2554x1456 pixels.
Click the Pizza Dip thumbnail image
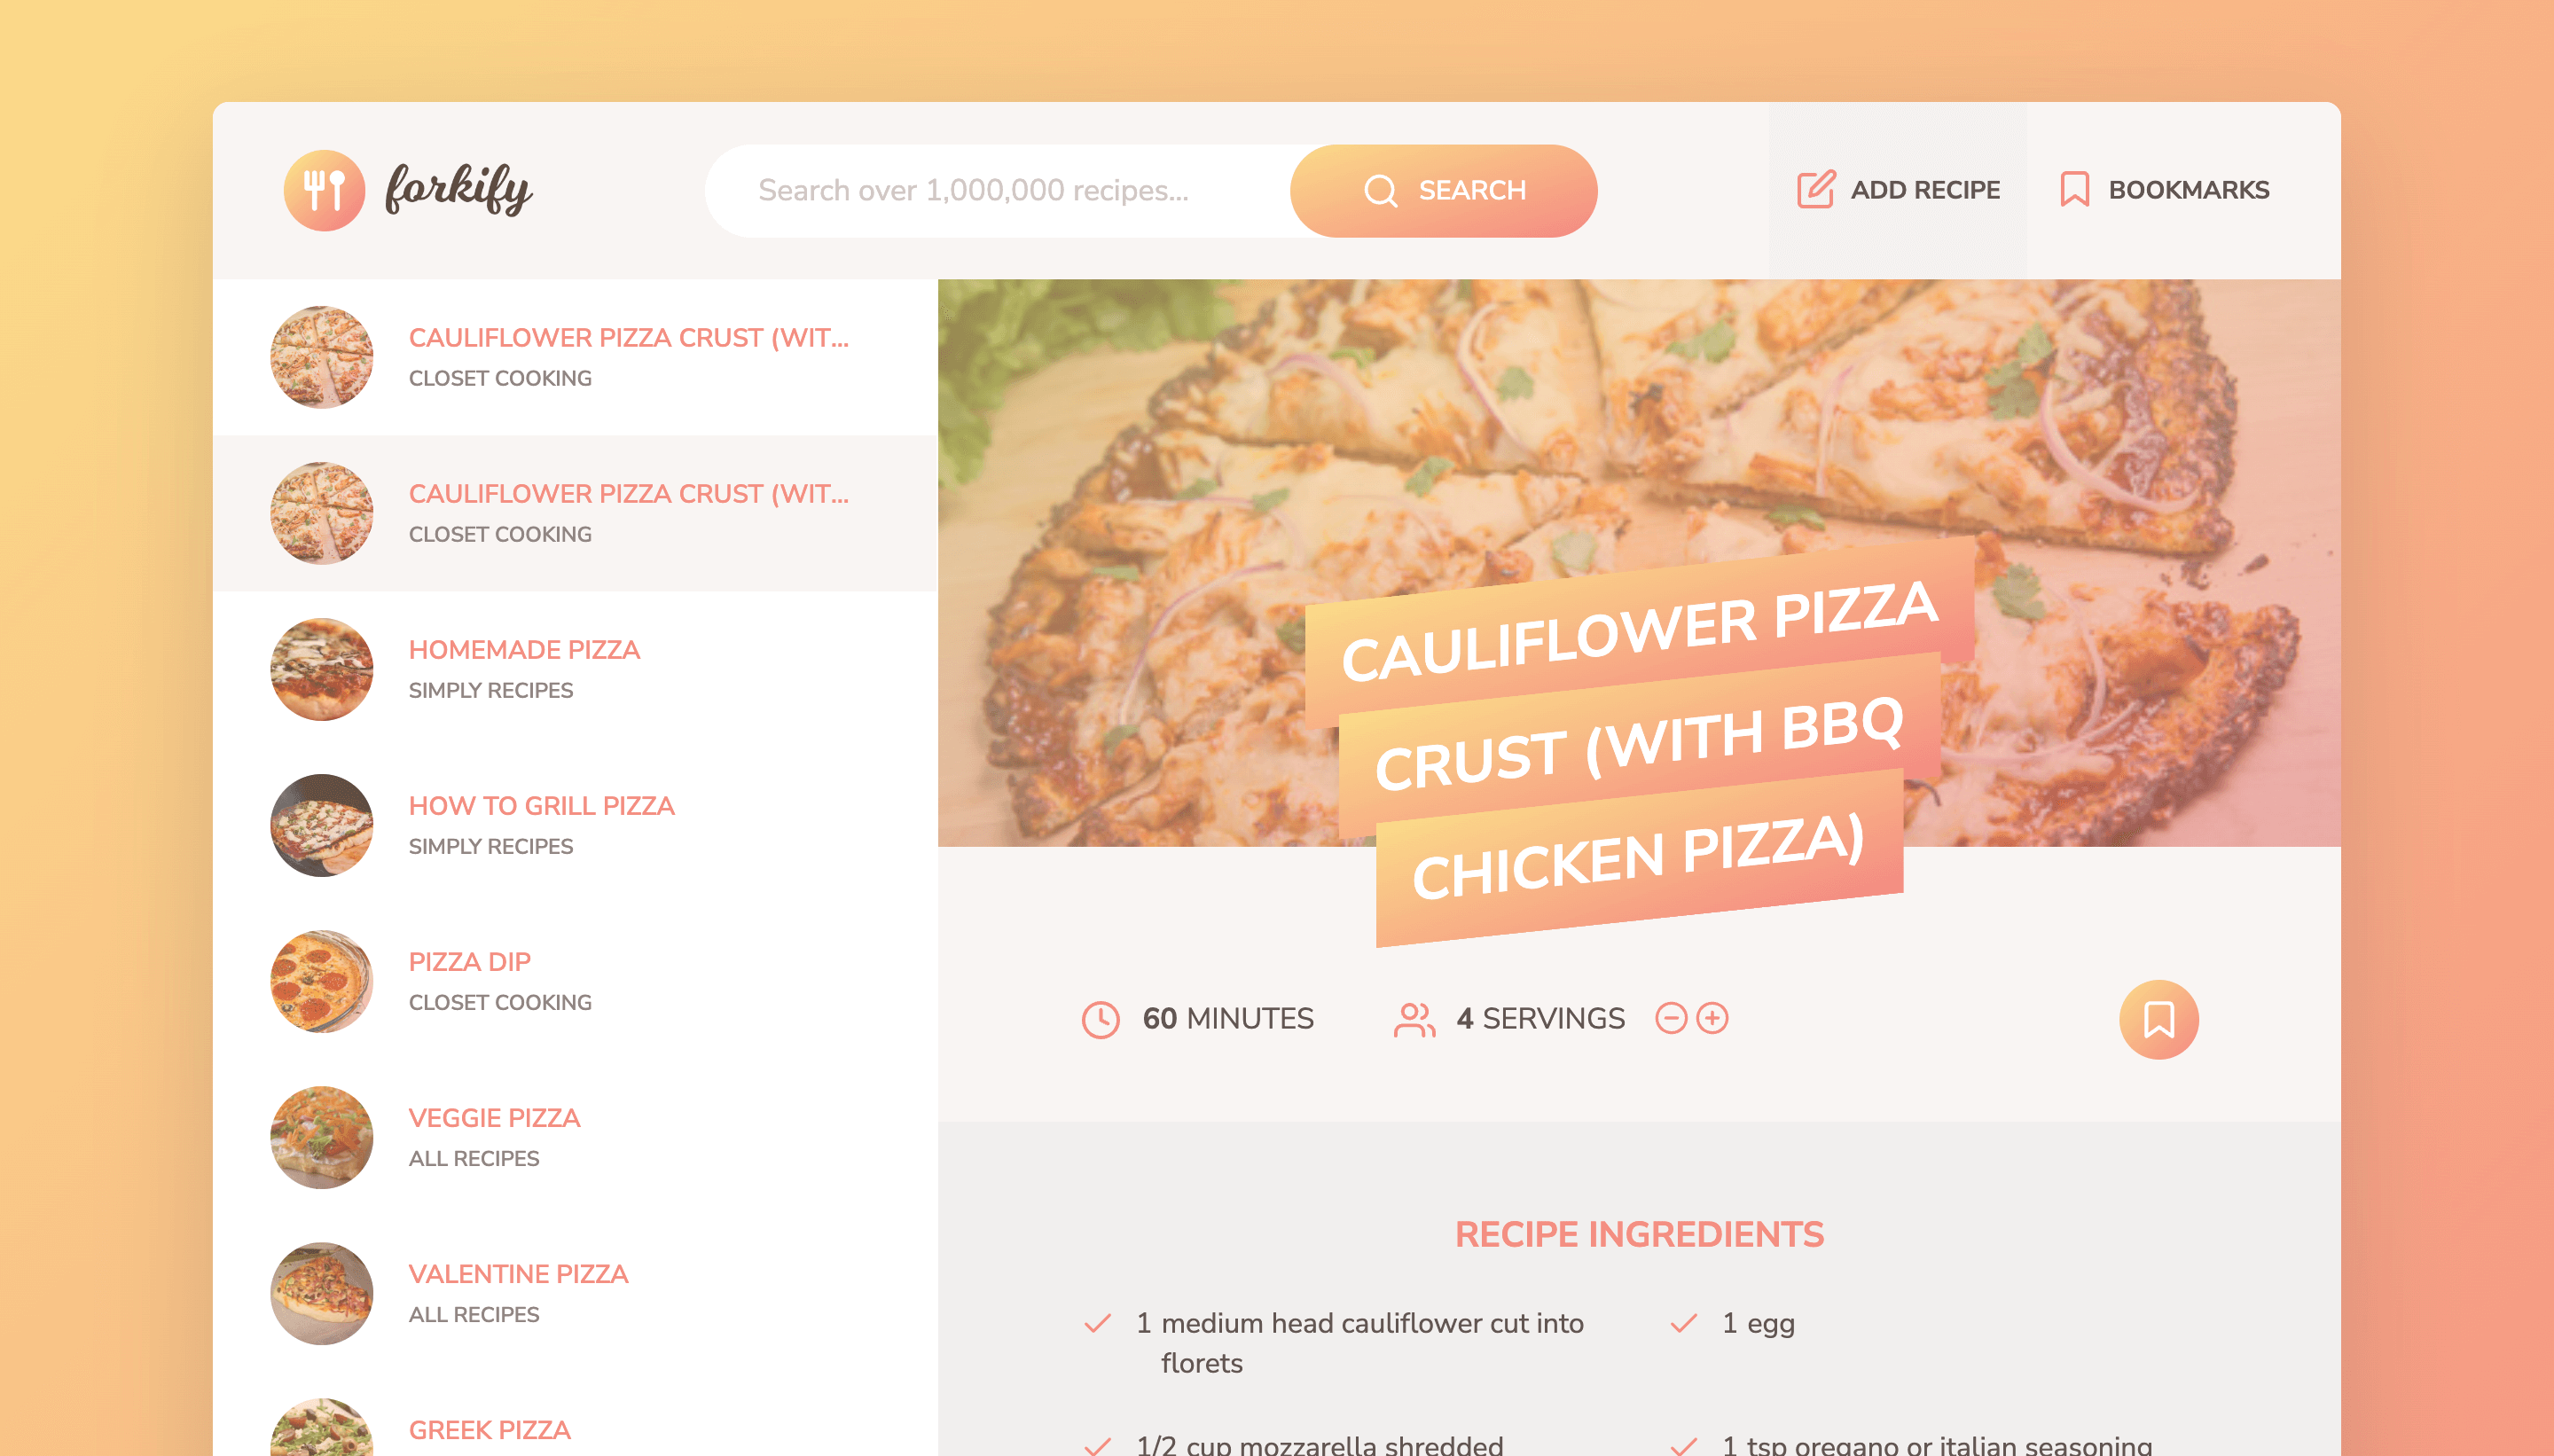click(322, 981)
